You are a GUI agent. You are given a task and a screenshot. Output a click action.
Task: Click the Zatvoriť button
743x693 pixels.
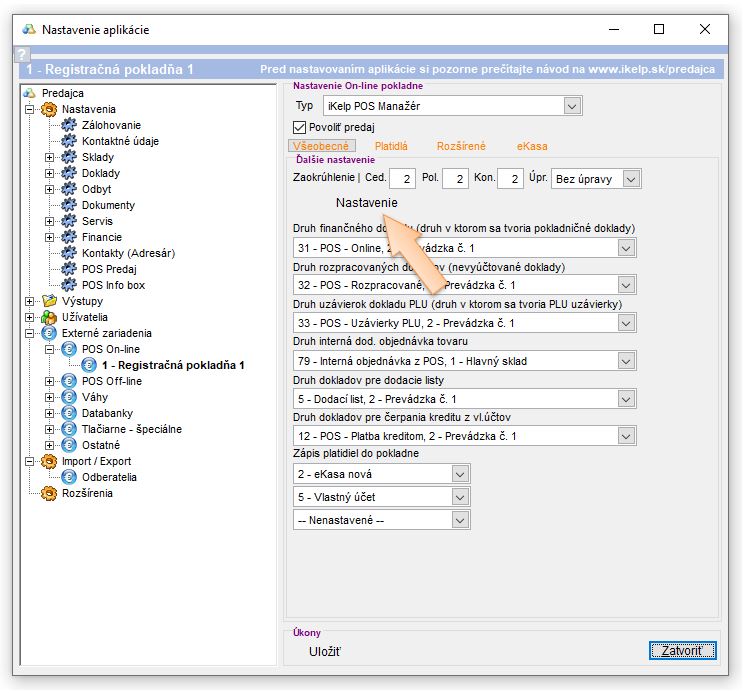point(682,651)
